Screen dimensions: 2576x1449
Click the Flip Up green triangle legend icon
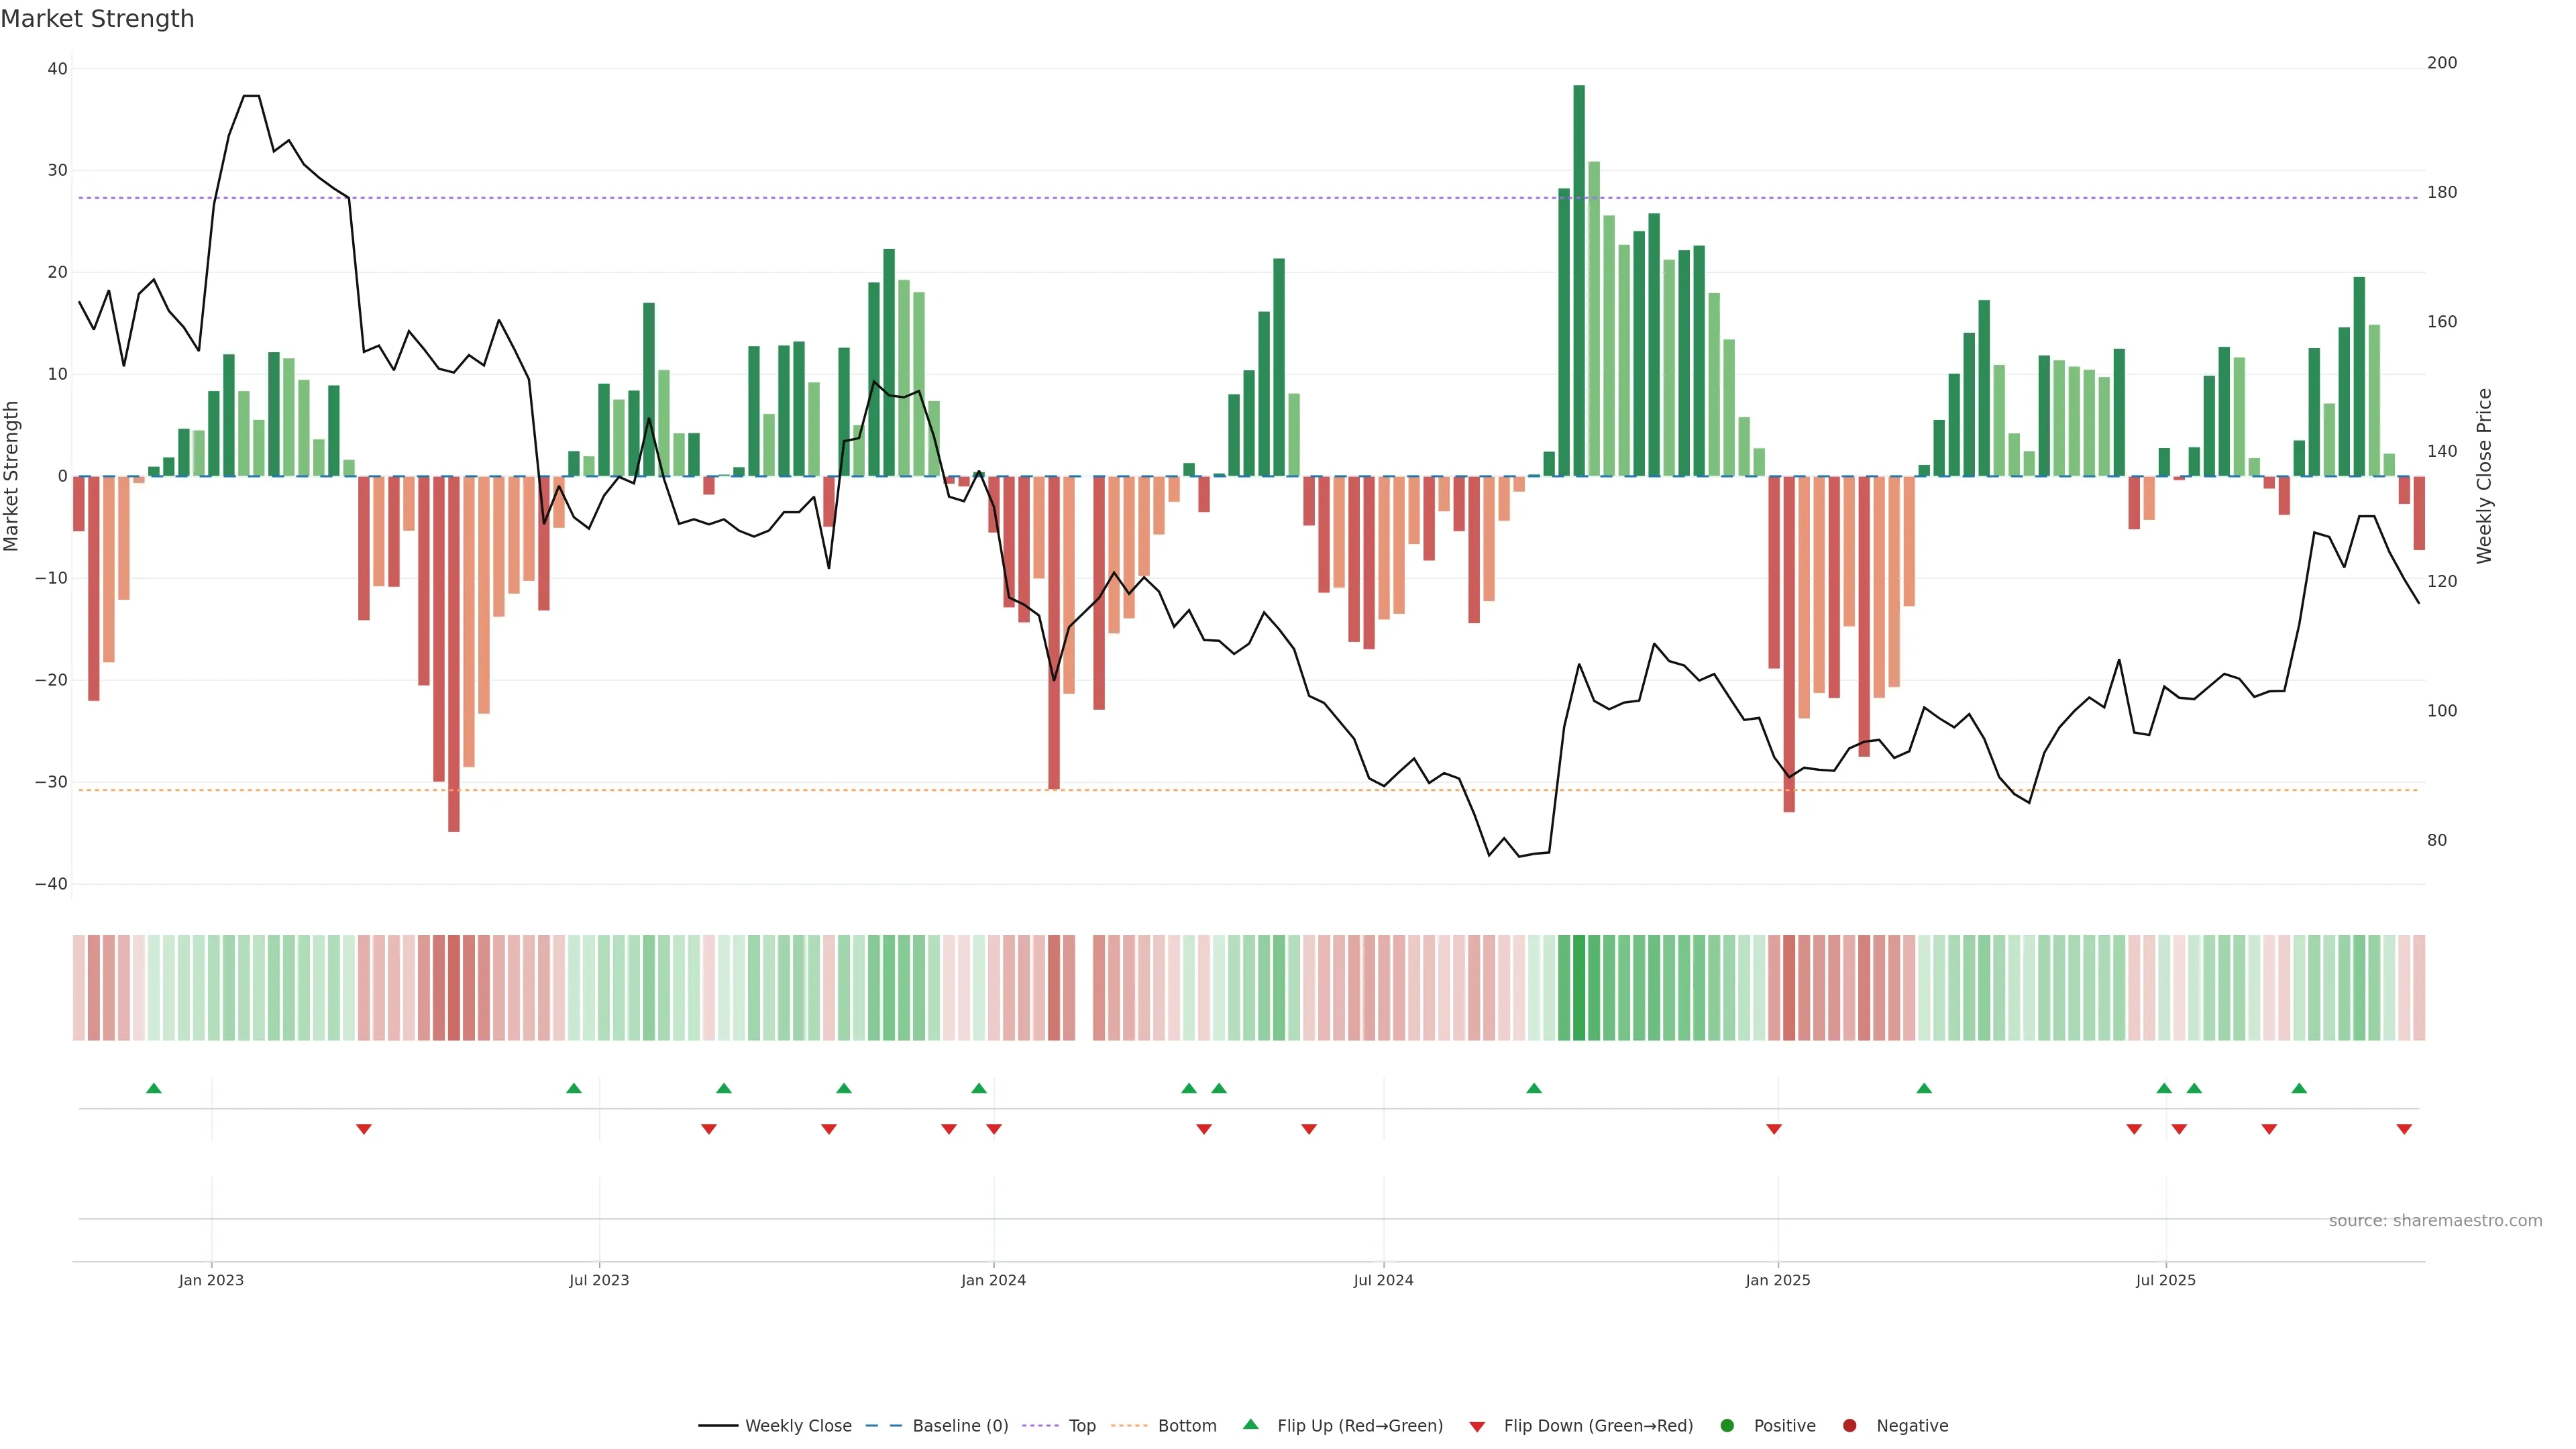1250,1424
